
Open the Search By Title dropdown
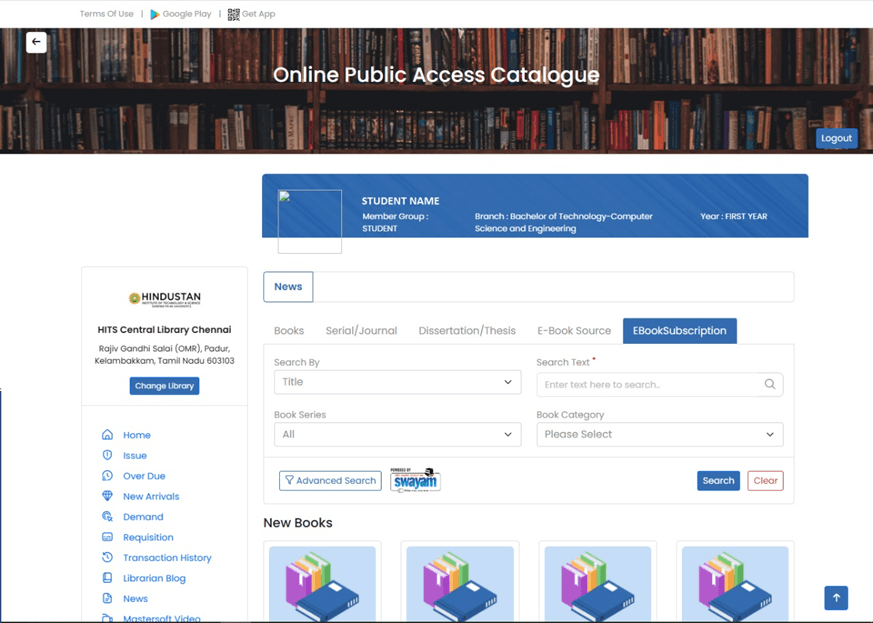pyautogui.click(x=397, y=382)
